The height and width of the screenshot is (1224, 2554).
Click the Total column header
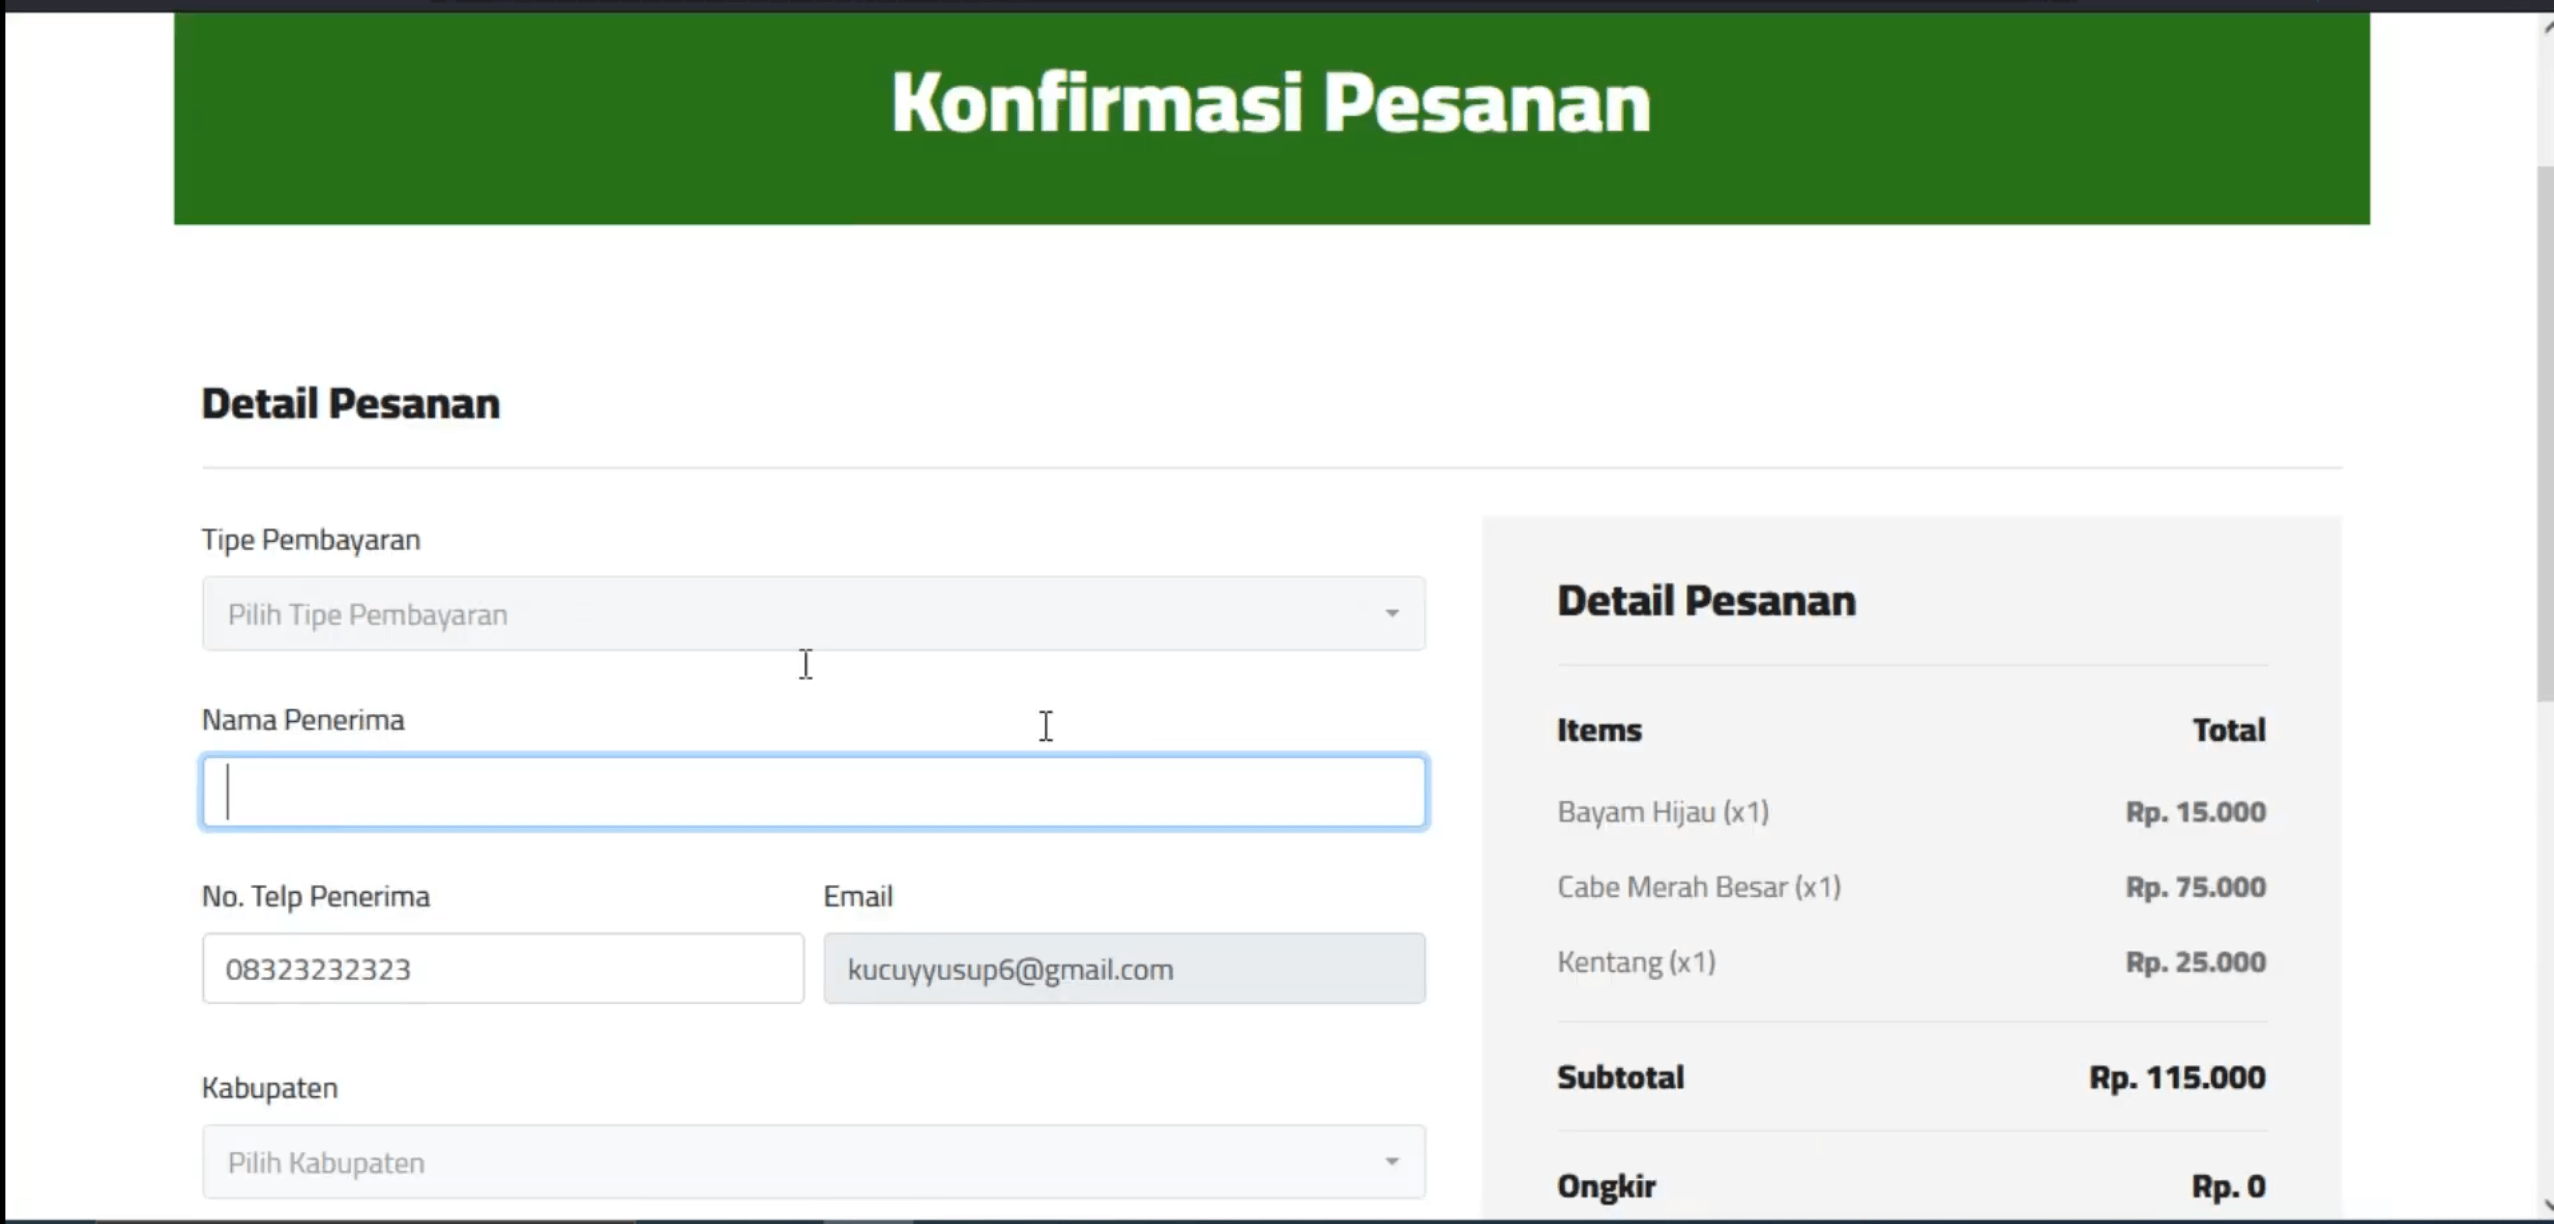click(2229, 730)
